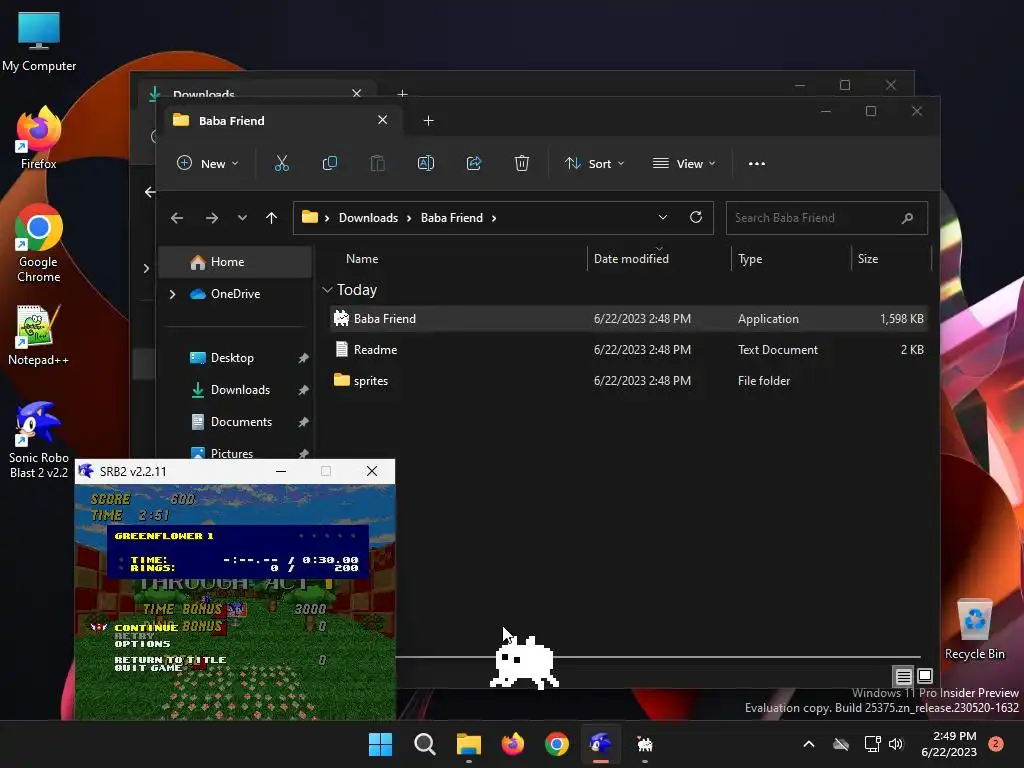The image size is (1024, 768).
Task: Click the Delete trash can icon
Action: (521, 163)
